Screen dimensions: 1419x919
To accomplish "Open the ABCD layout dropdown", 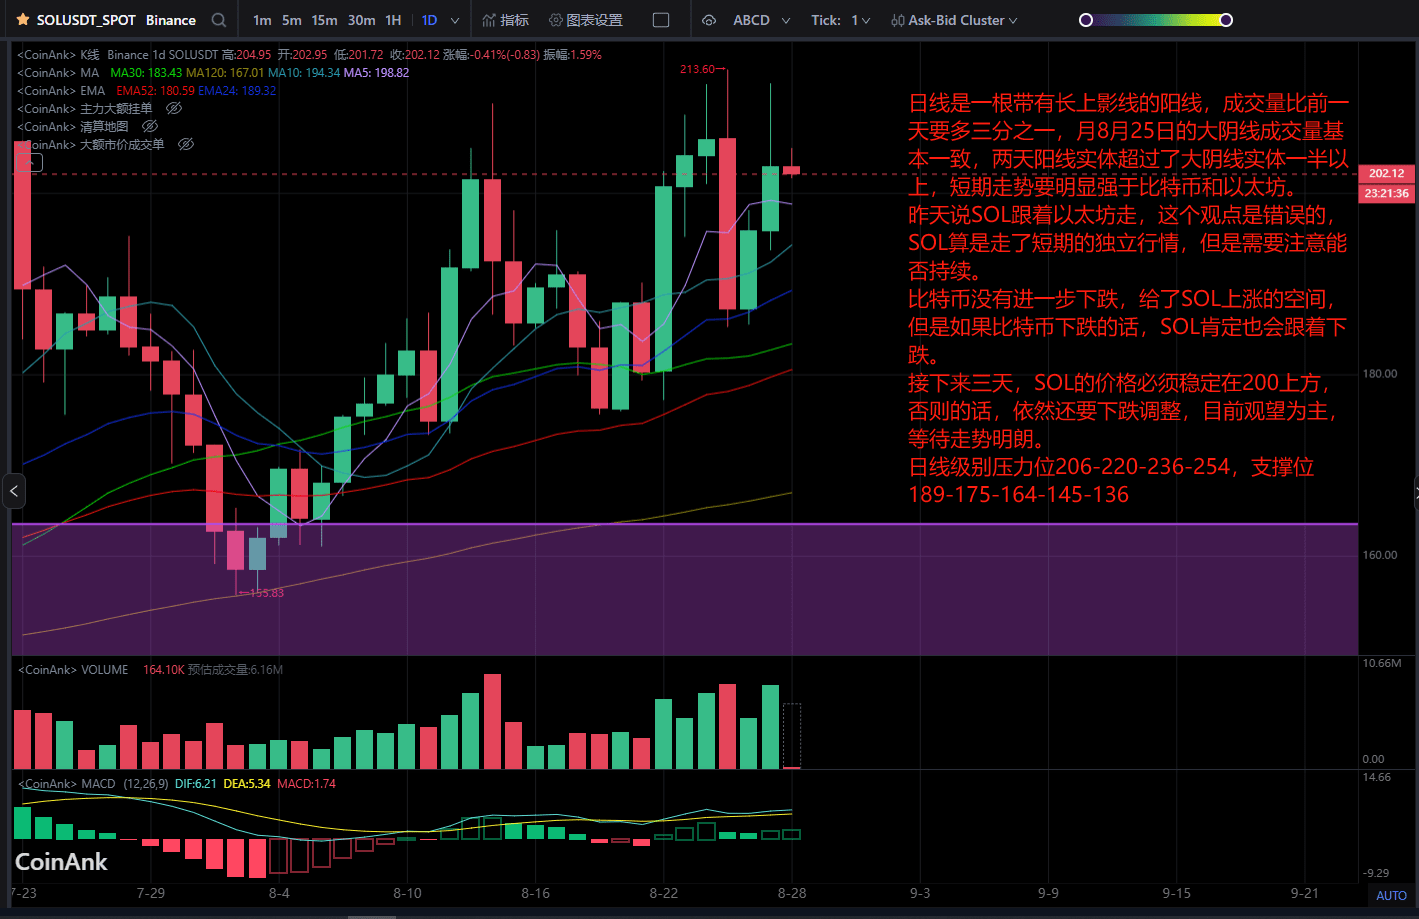I will pyautogui.click(x=761, y=20).
